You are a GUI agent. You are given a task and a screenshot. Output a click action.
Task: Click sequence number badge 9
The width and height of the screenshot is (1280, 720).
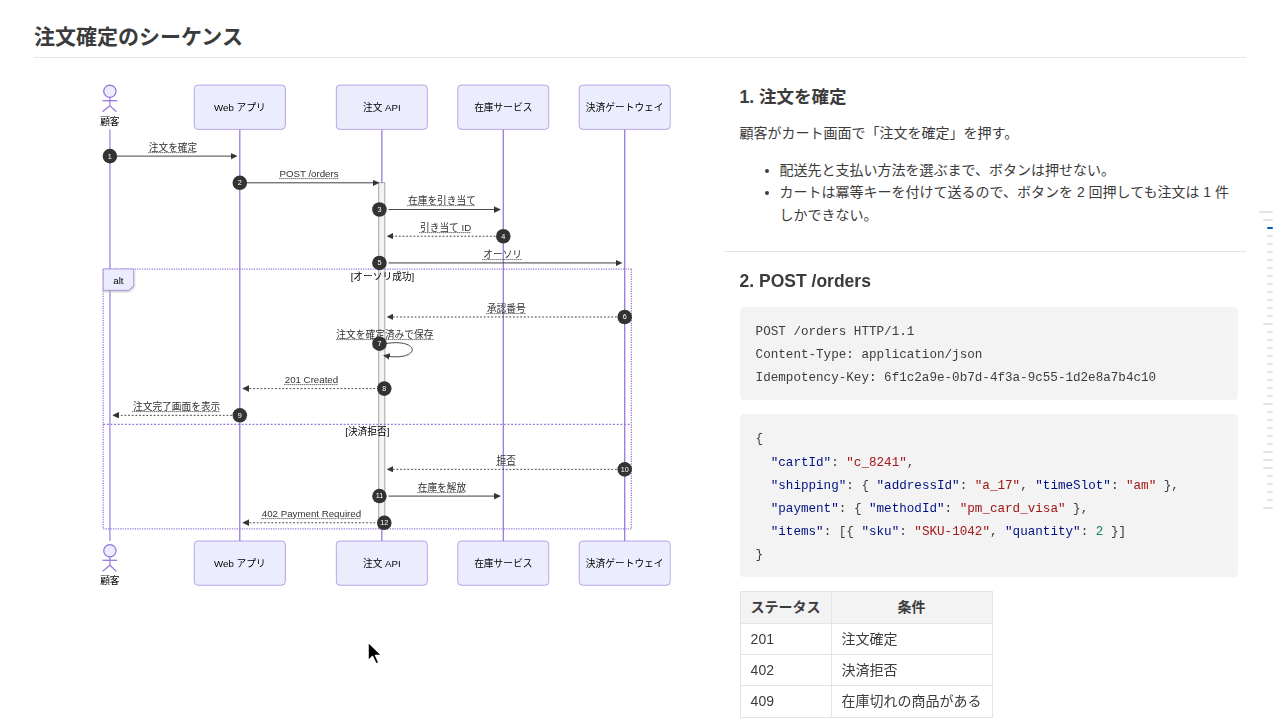(x=240, y=415)
